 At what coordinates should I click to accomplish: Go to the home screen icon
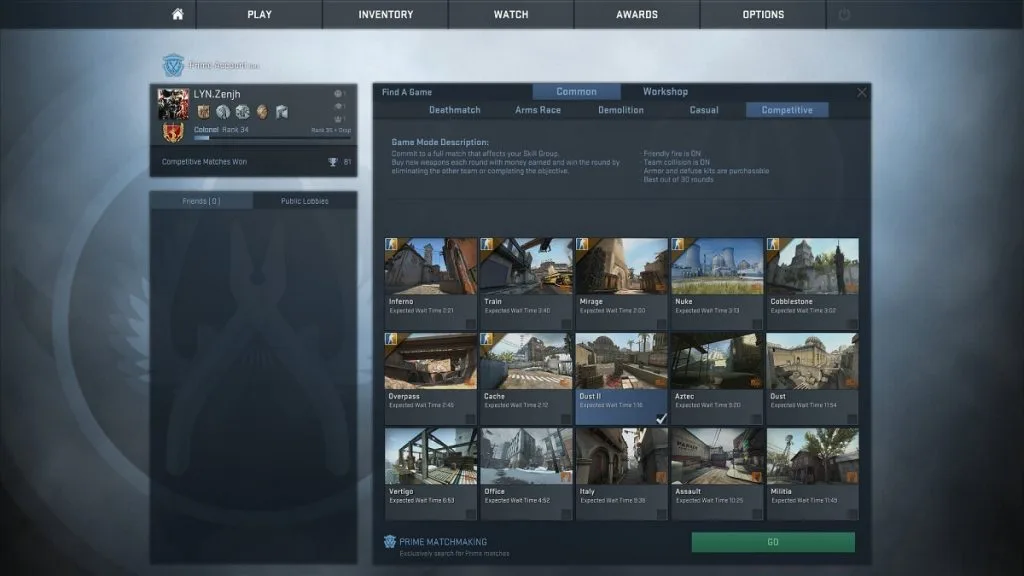click(178, 14)
